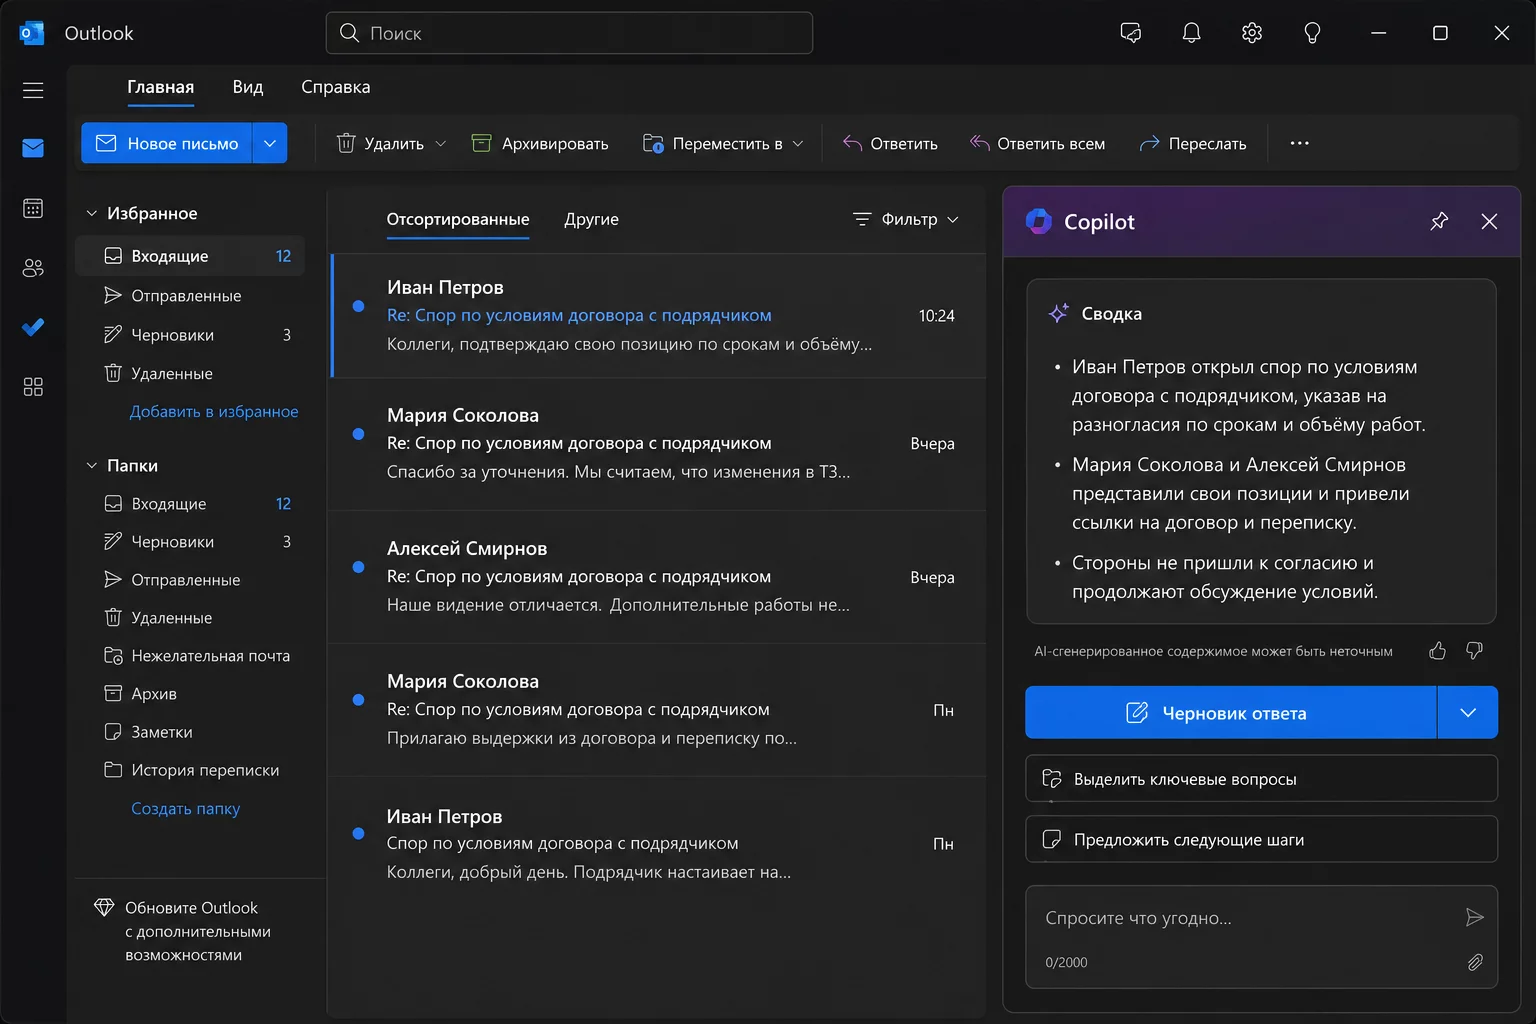Reply to all recipients
The height and width of the screenshot is (1024, 1536).
1037,143
